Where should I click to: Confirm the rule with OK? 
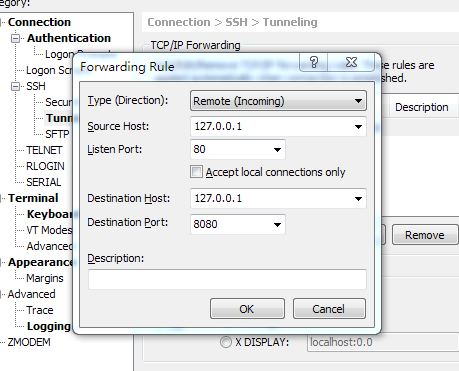(247, 309)
